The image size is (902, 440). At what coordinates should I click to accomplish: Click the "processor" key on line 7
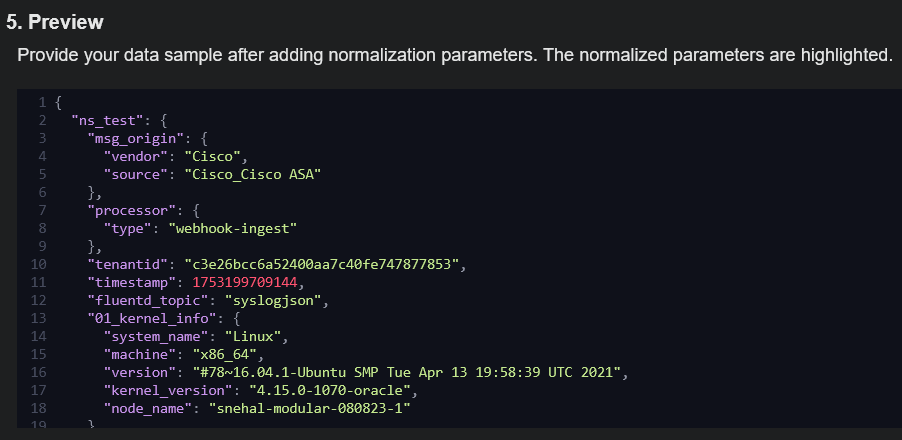pos(129,211)
